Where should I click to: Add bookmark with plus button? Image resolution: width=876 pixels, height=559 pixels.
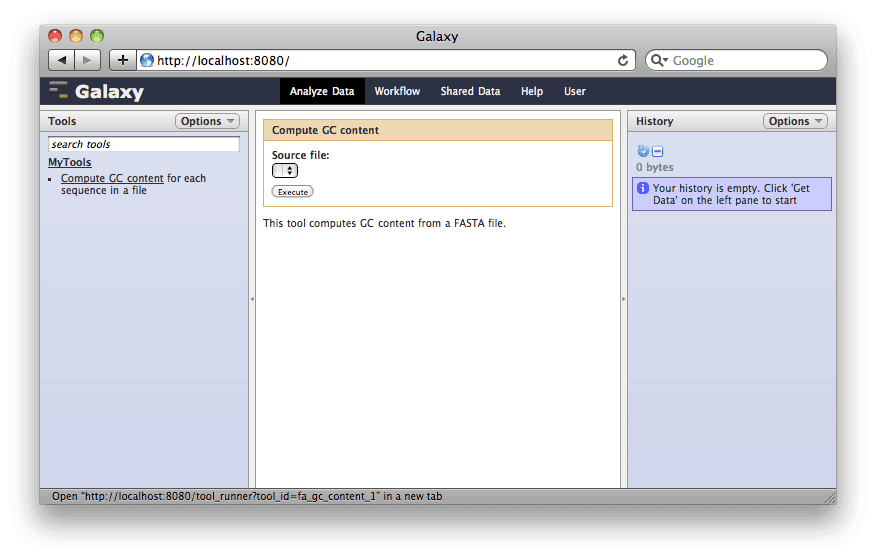click(122, 60)
